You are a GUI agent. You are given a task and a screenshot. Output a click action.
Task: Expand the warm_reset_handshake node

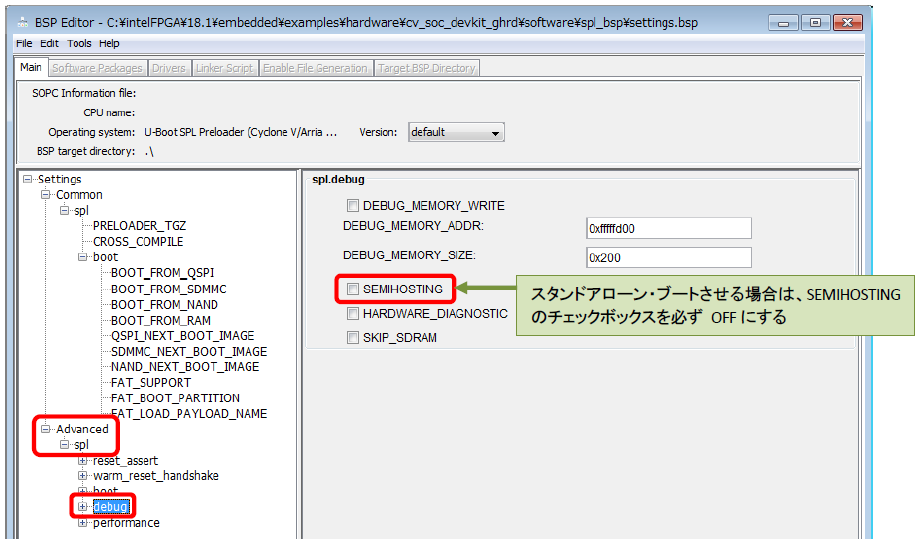point(83,476)
